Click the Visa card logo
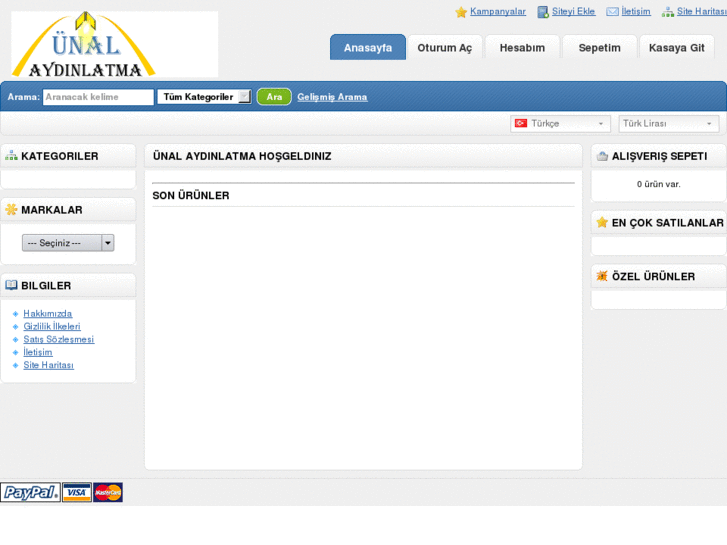Image resolution: width=727 pixels, height=545 pixels. point(77,492)
